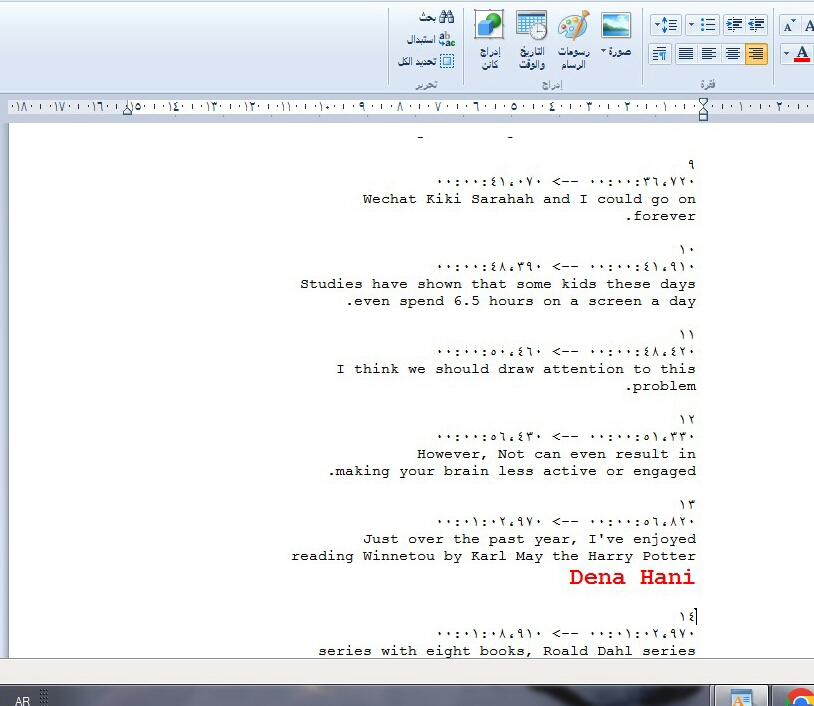Click the AR language indicator in the taskbar
This screenshot has width=814, height=706.
point(22,701)
